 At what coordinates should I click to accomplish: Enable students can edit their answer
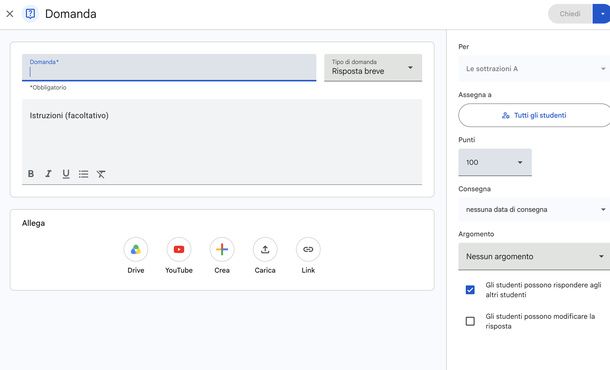tap(470, 321)
